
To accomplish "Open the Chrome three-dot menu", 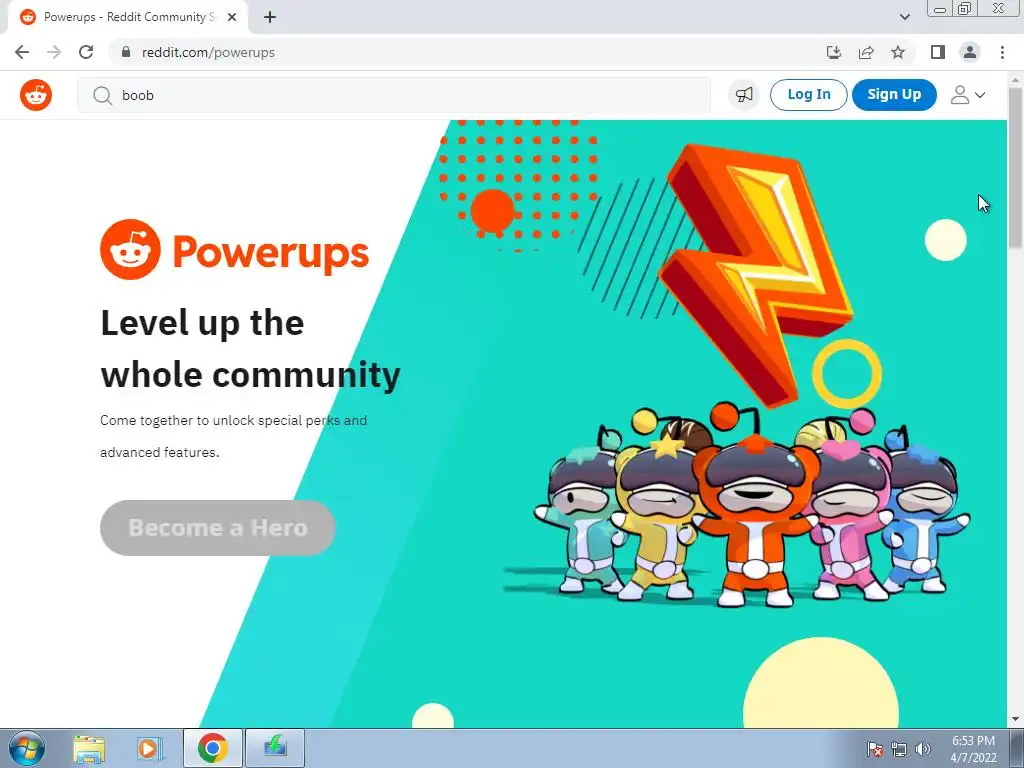I will point(1002,52).
